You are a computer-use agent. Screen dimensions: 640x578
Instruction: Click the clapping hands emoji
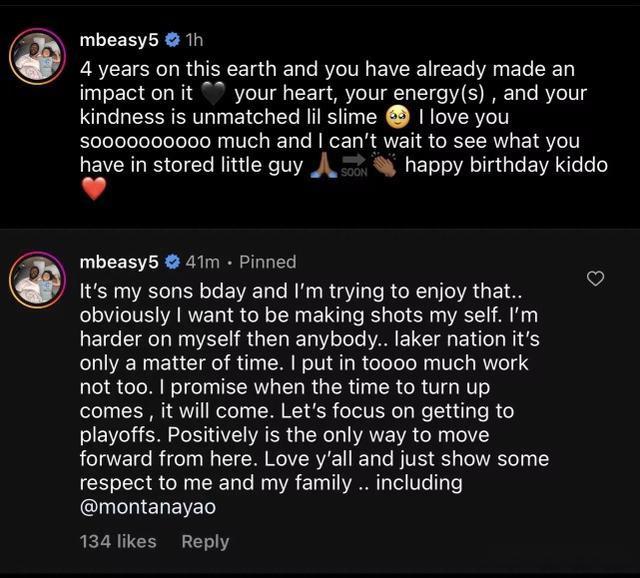[x=387, y=166]
